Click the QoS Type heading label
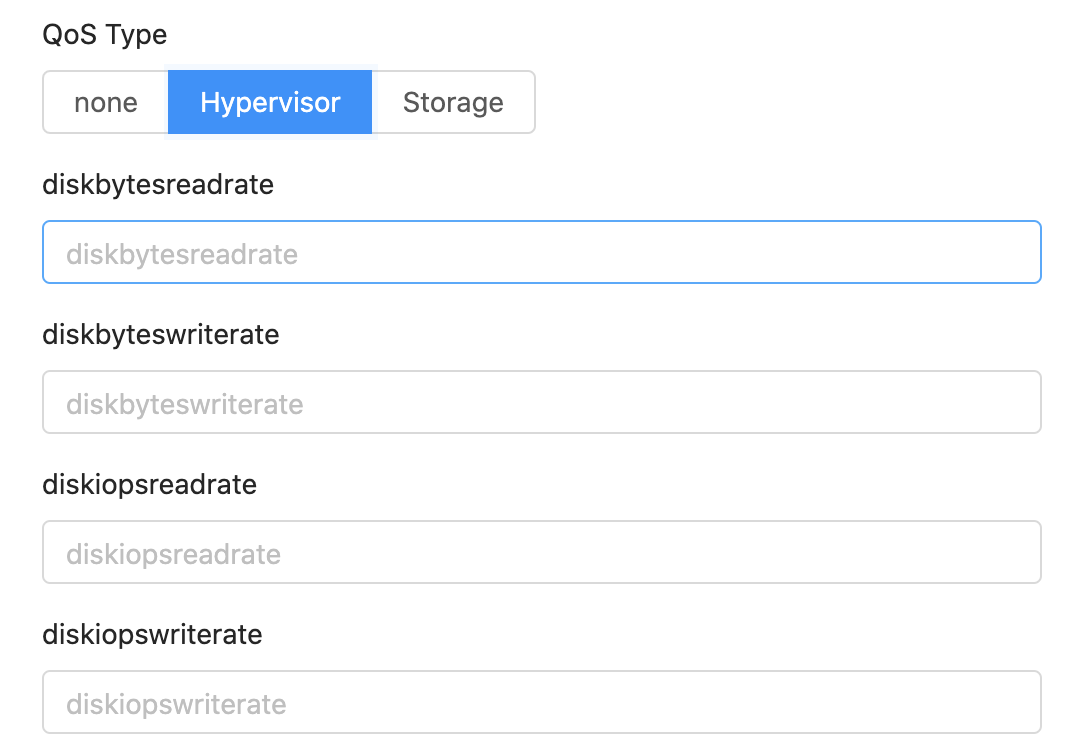The width and height of the screenshot is (1090, 750). tap(103, 34)
